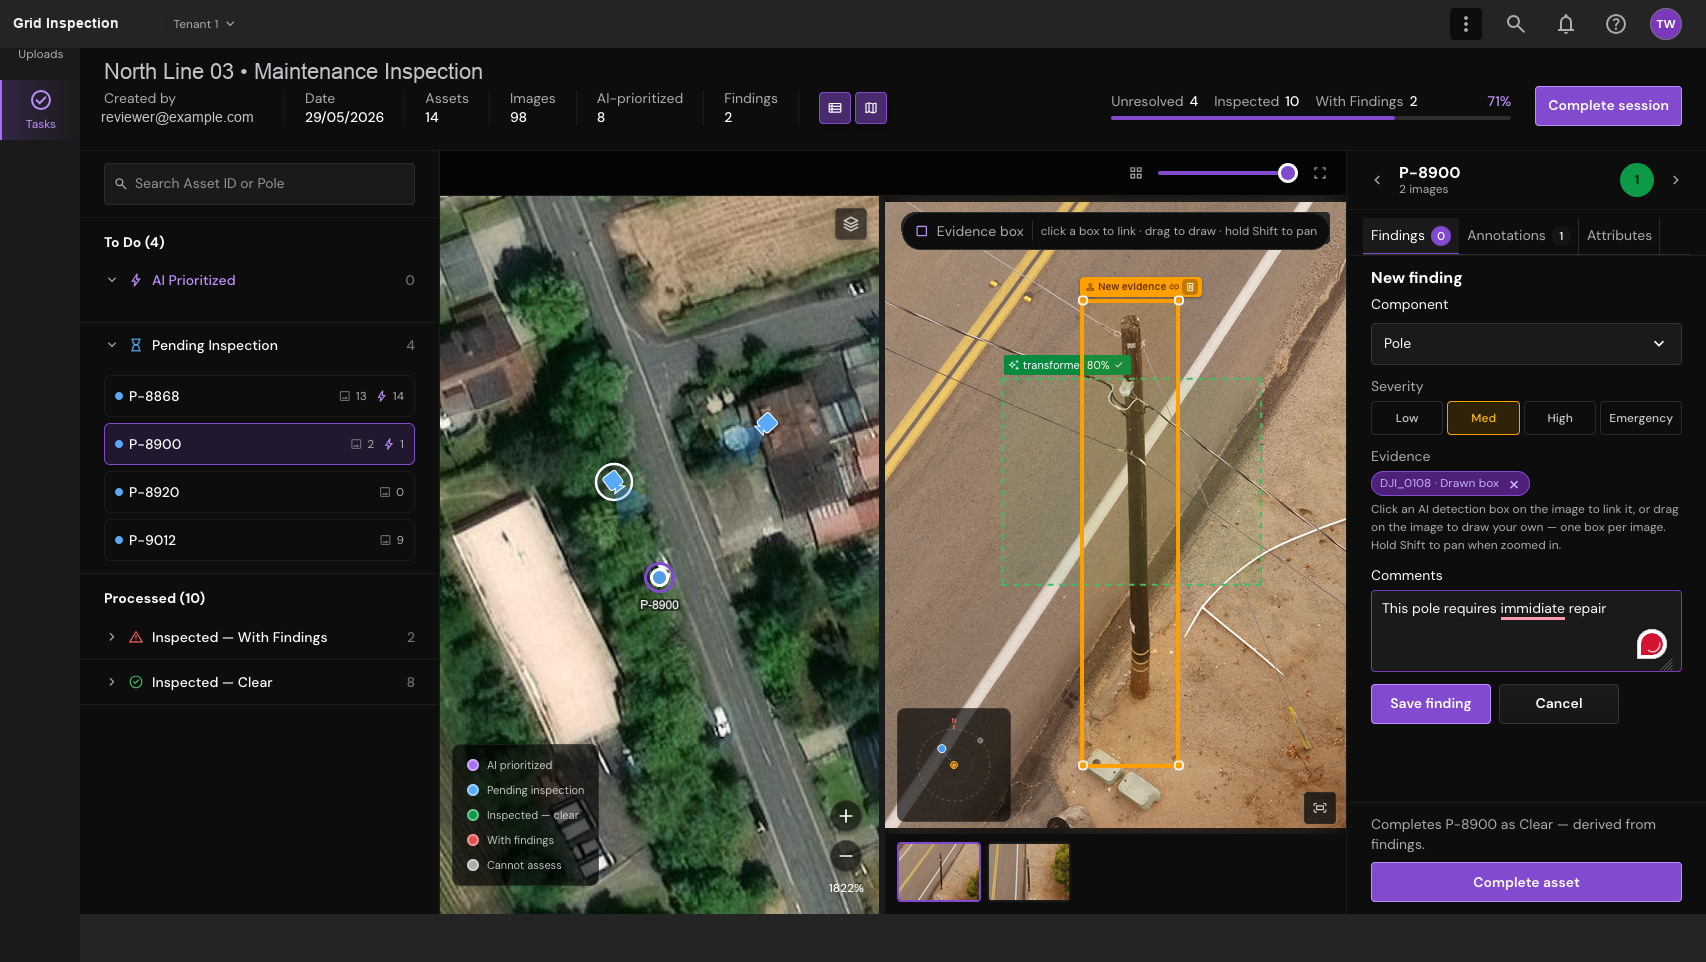The height and width of the screenshot is (962, 1706).
Task: Open the map layers button
Action: coord(851,223)
